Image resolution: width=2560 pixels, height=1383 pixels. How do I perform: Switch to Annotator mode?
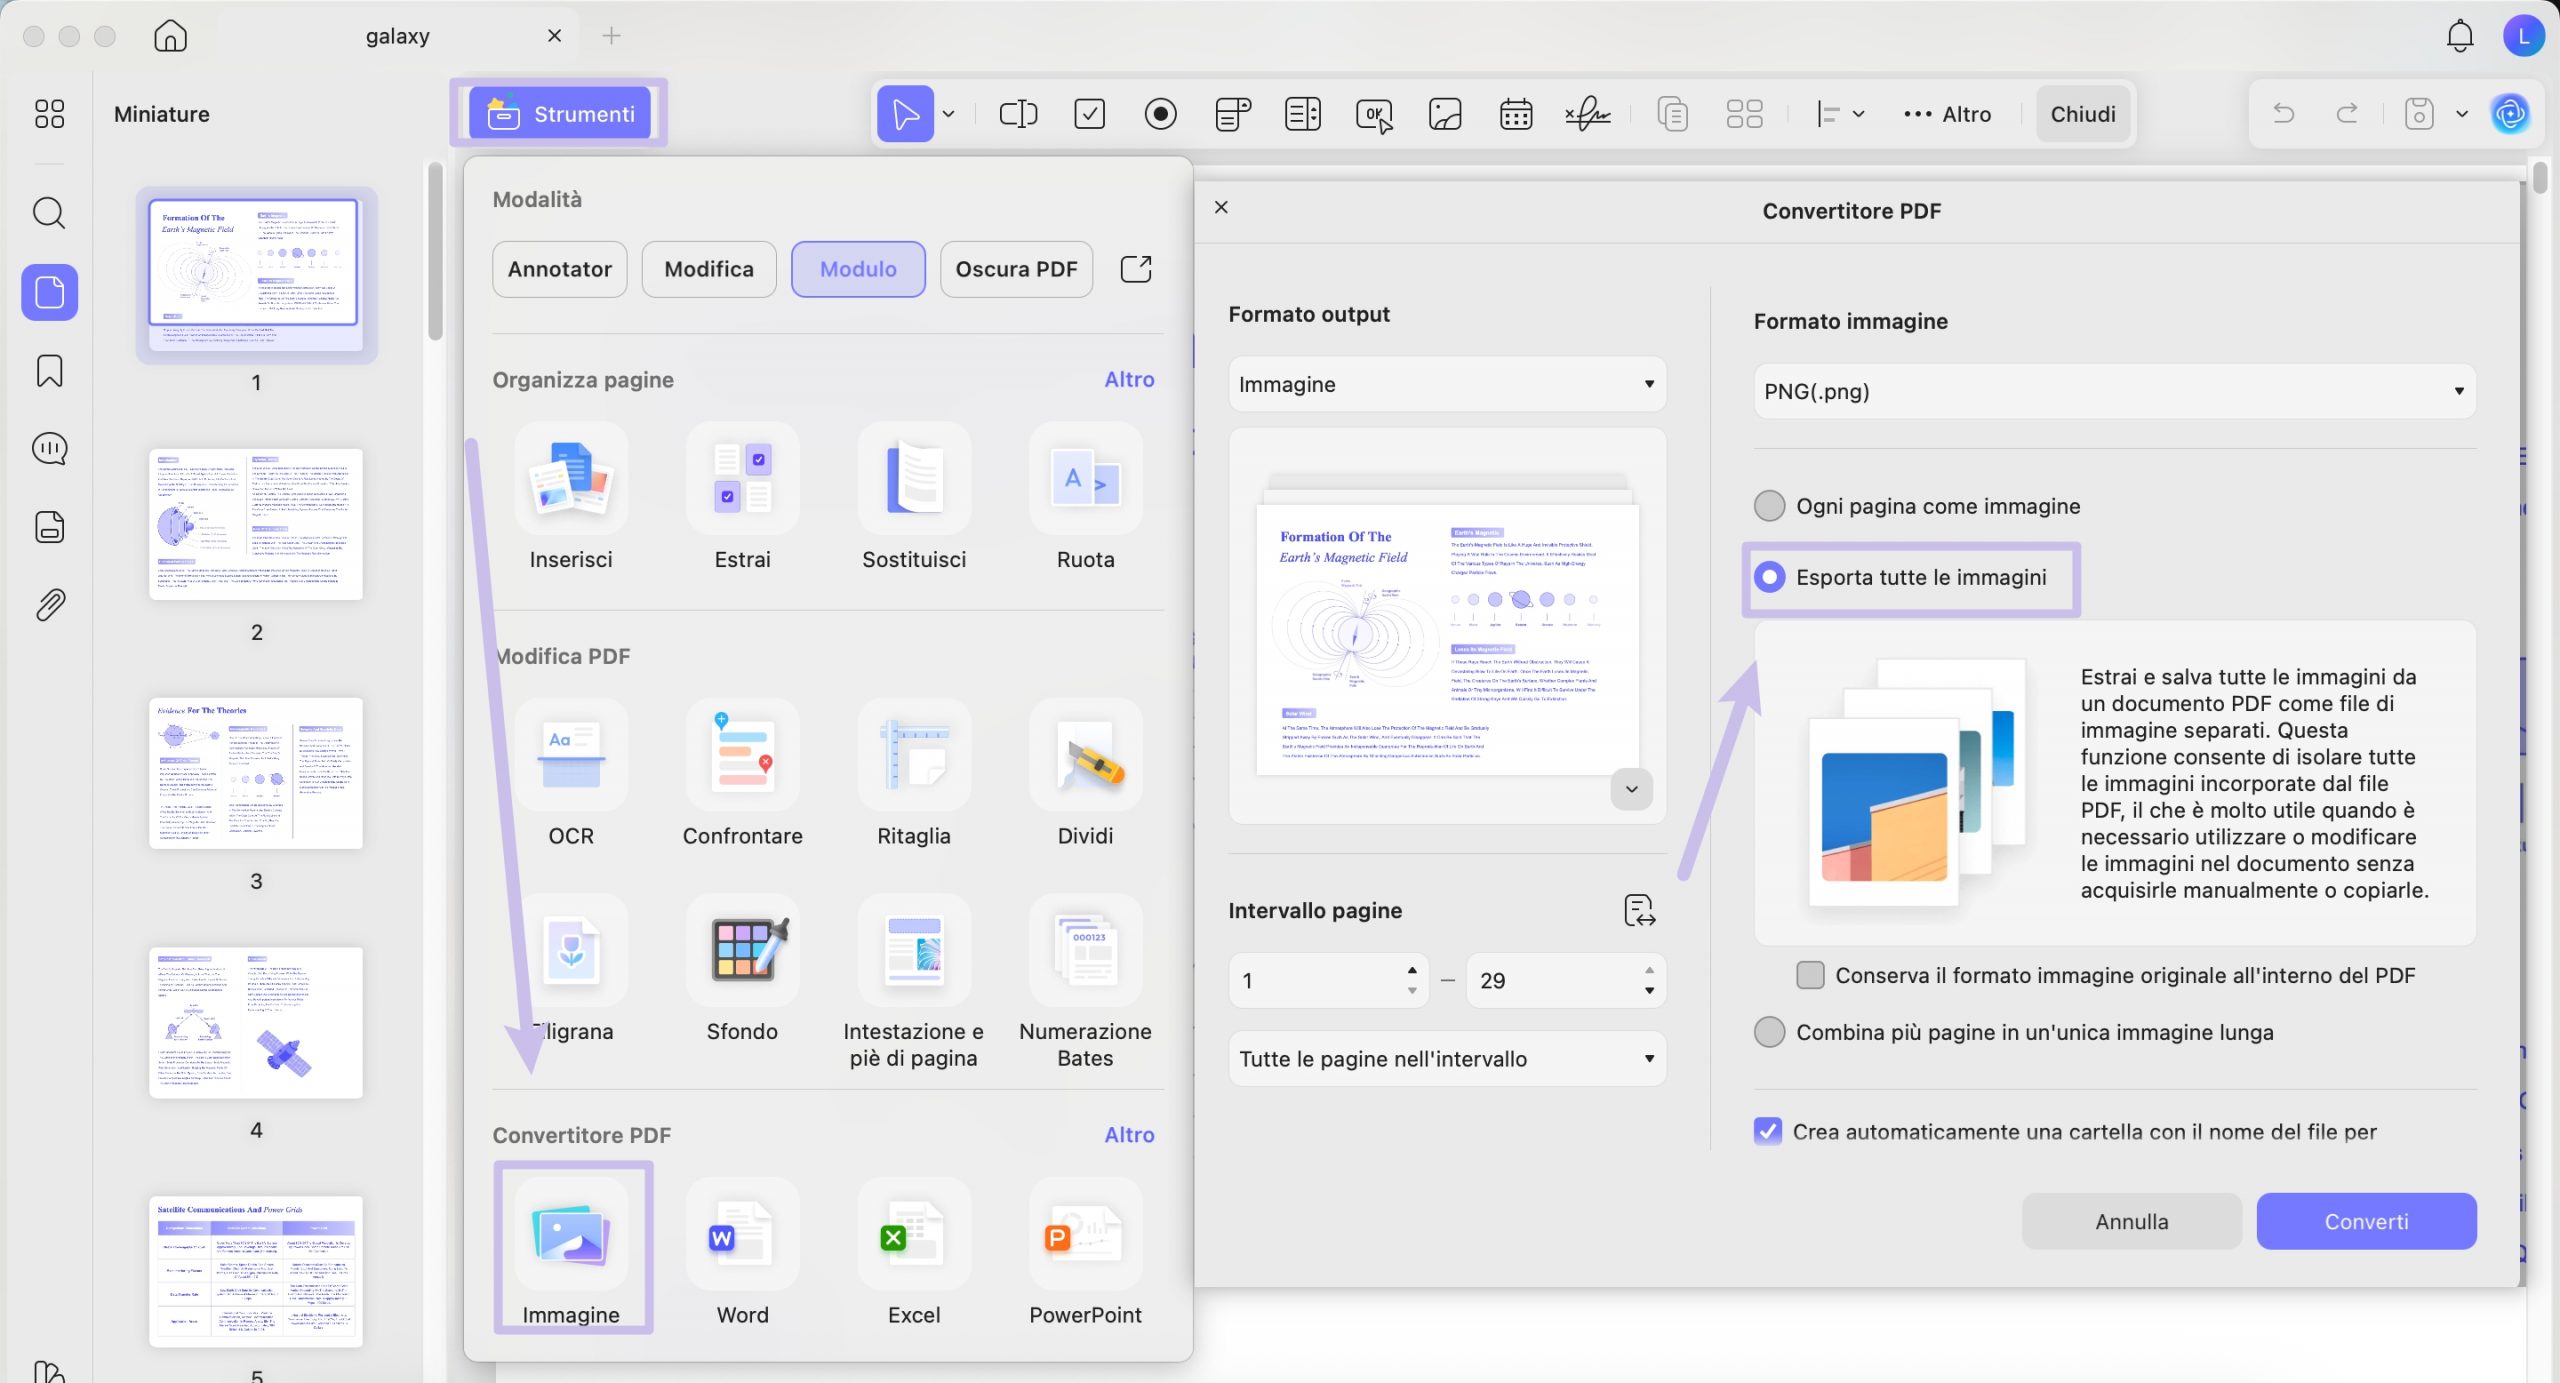559,269
